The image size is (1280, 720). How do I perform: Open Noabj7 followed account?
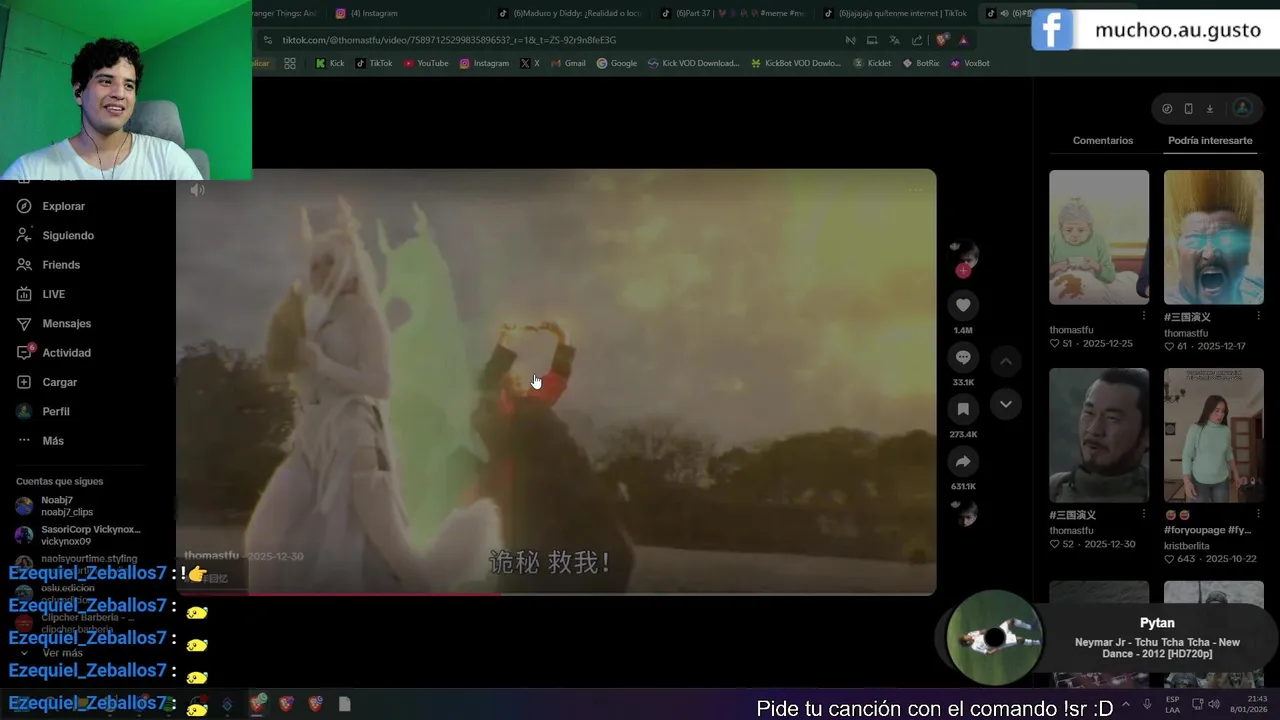(67, 506)
